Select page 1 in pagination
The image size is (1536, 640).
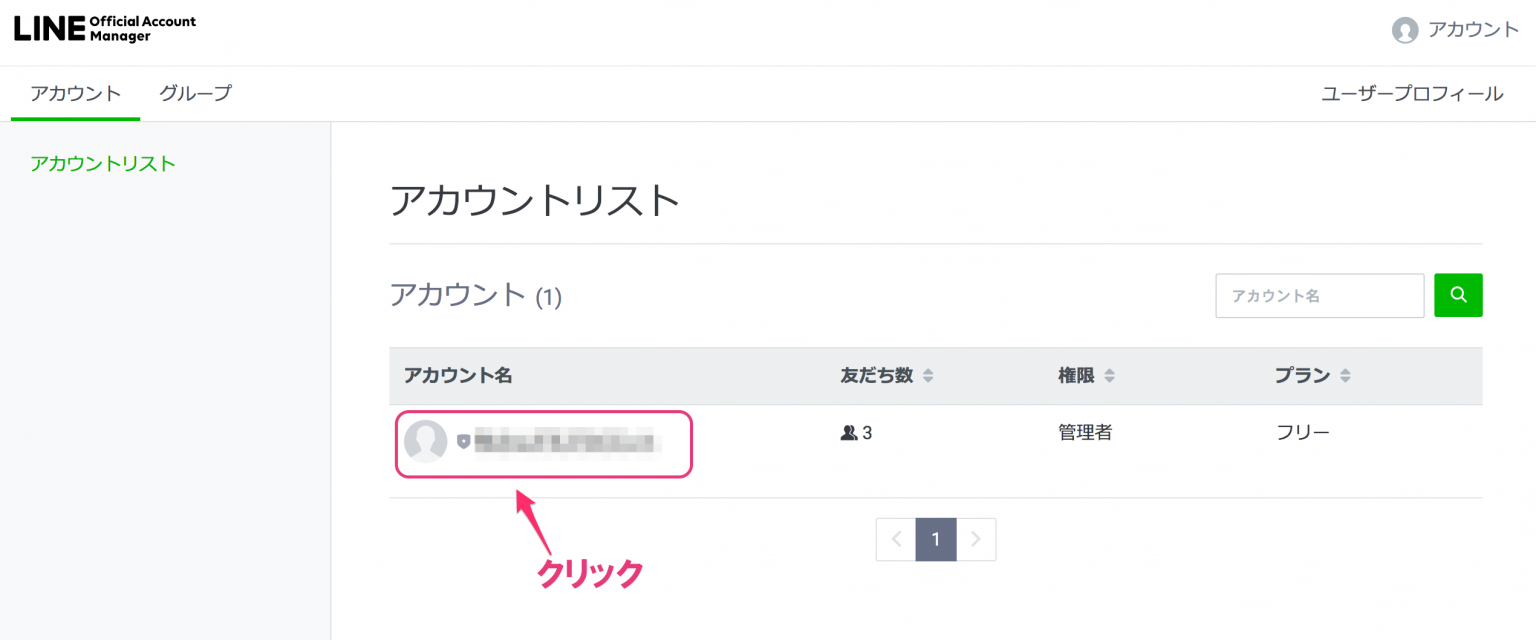(x=936, y=539)
